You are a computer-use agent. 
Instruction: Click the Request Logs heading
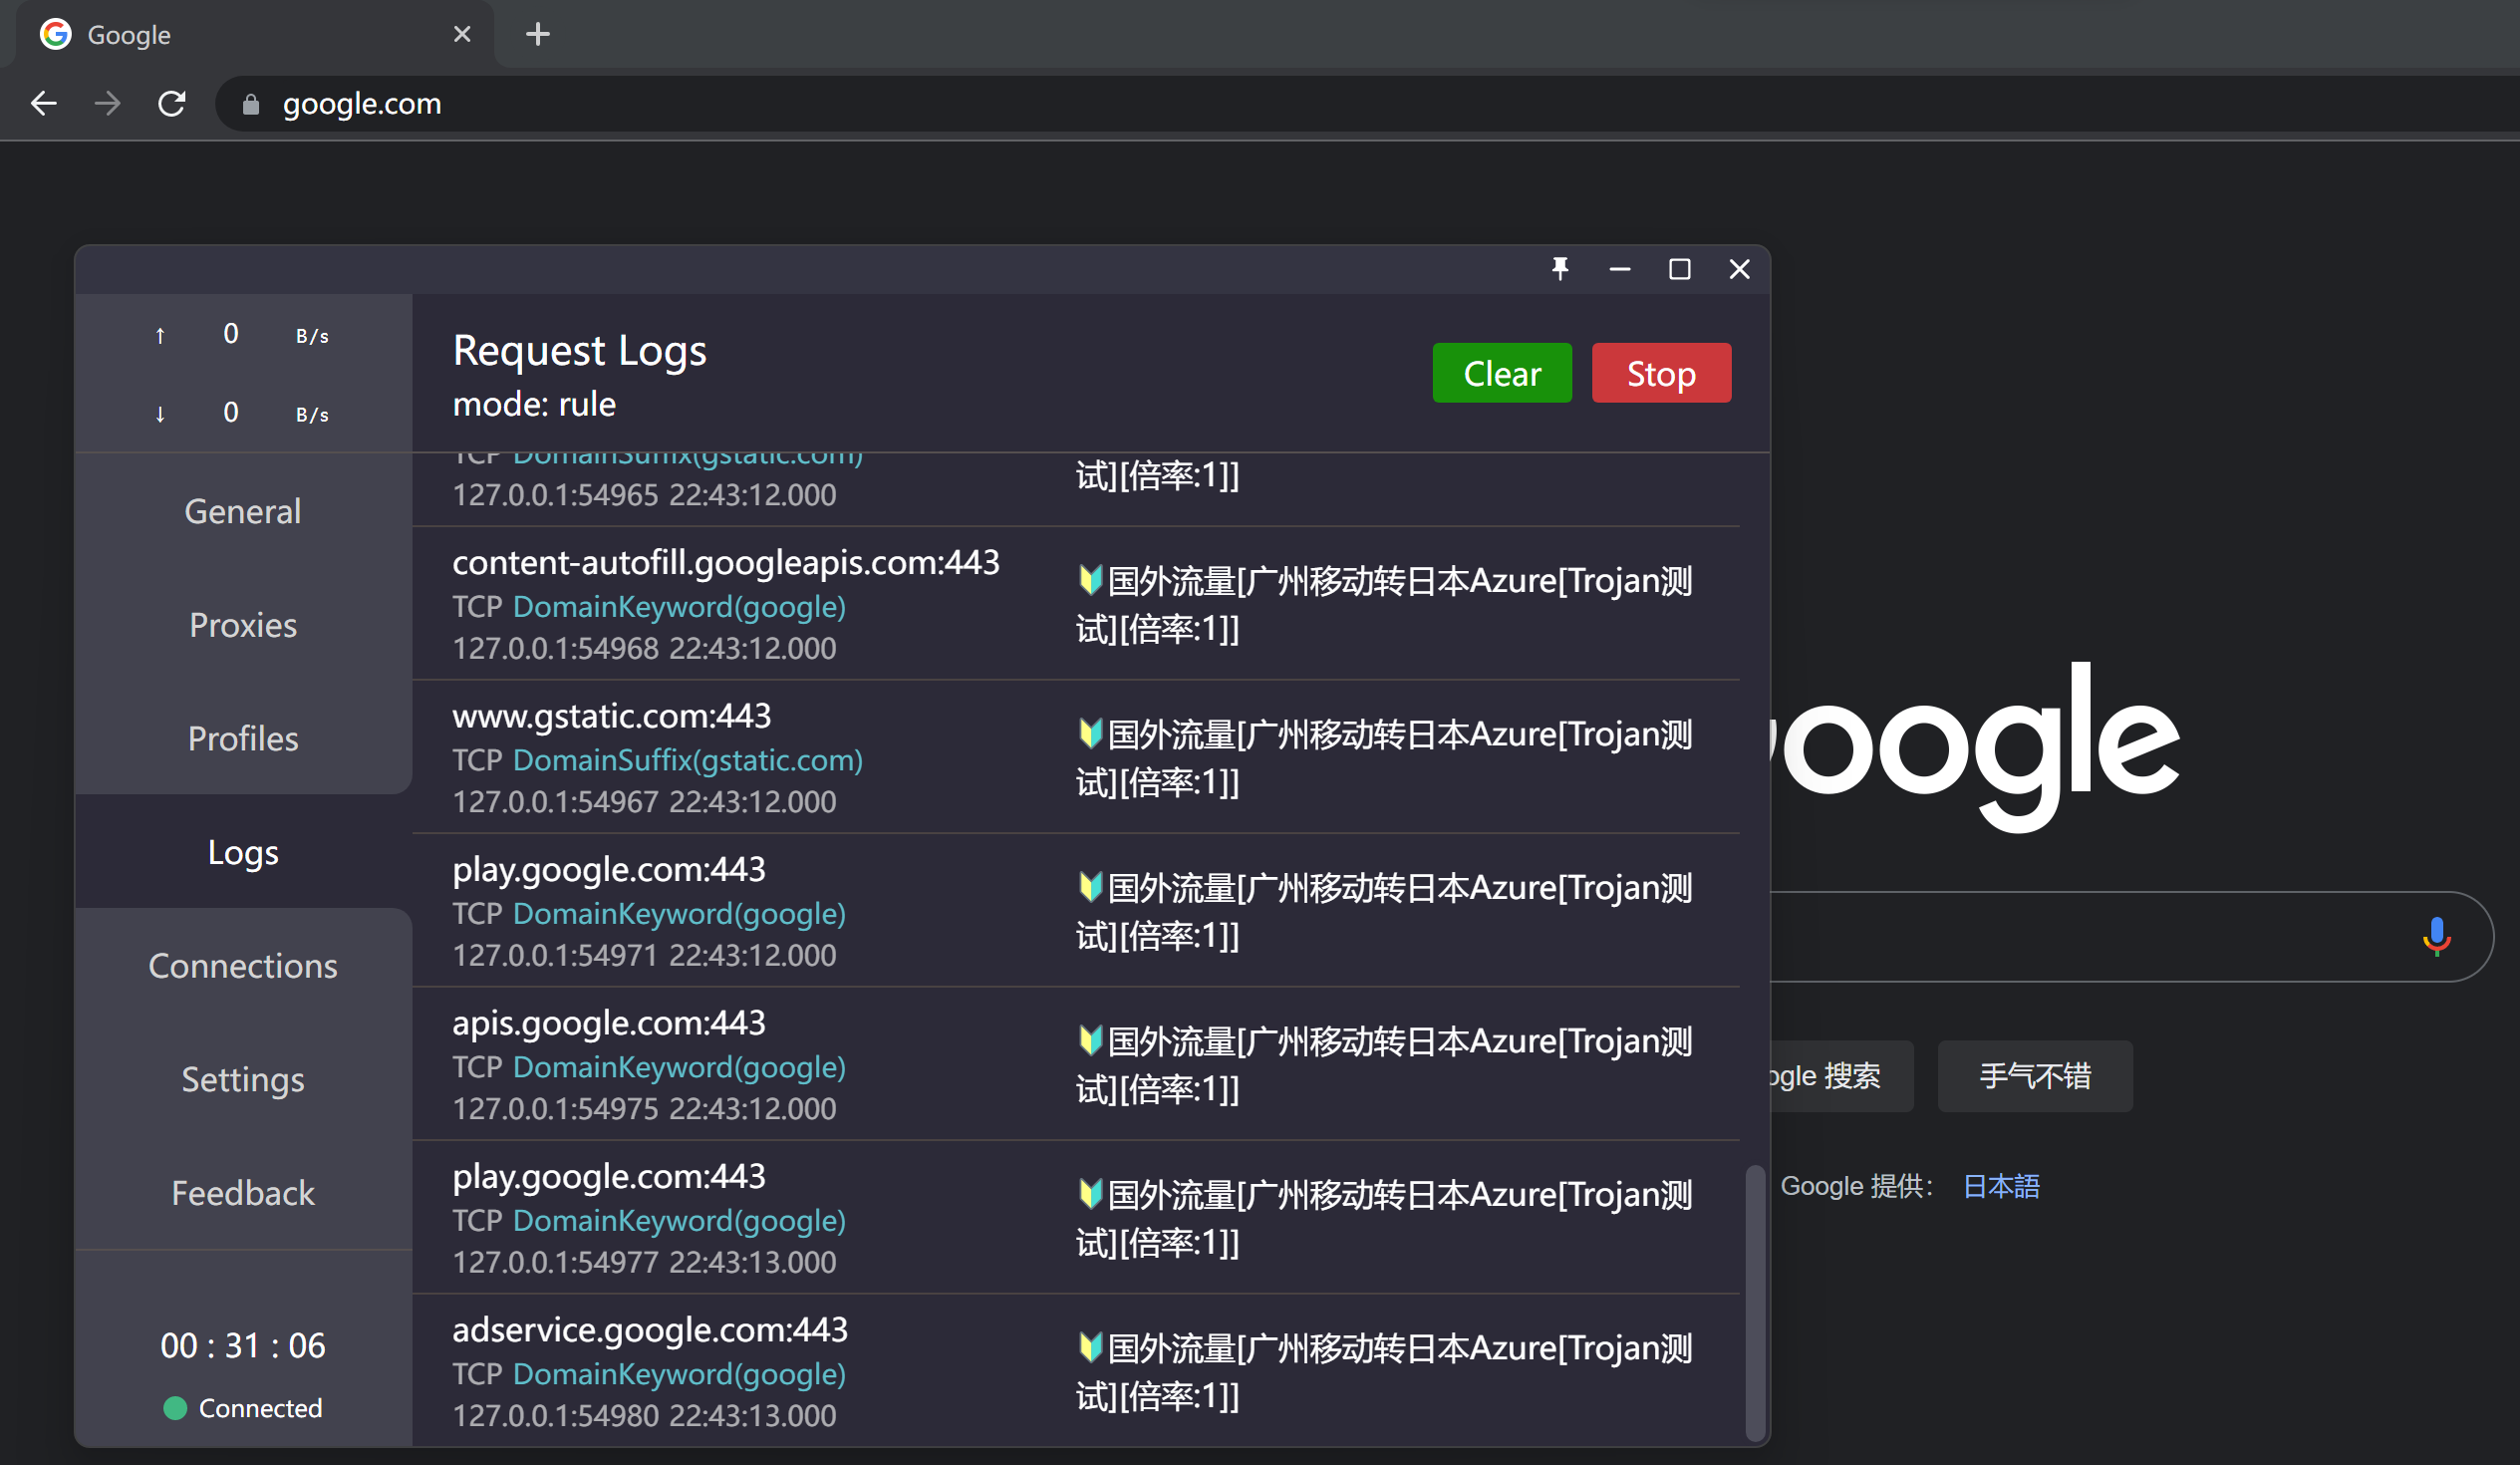pyautogui.click(x=579, y=350)
